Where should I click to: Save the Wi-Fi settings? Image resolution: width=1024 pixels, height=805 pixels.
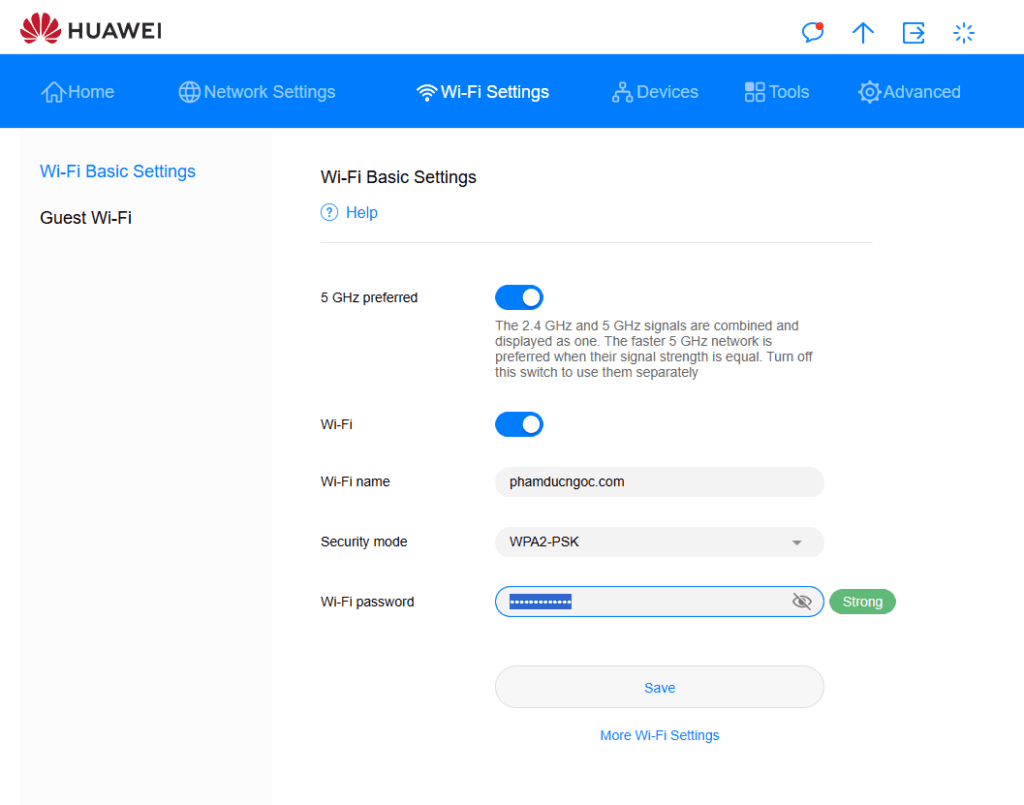click(x=660, y=687)
